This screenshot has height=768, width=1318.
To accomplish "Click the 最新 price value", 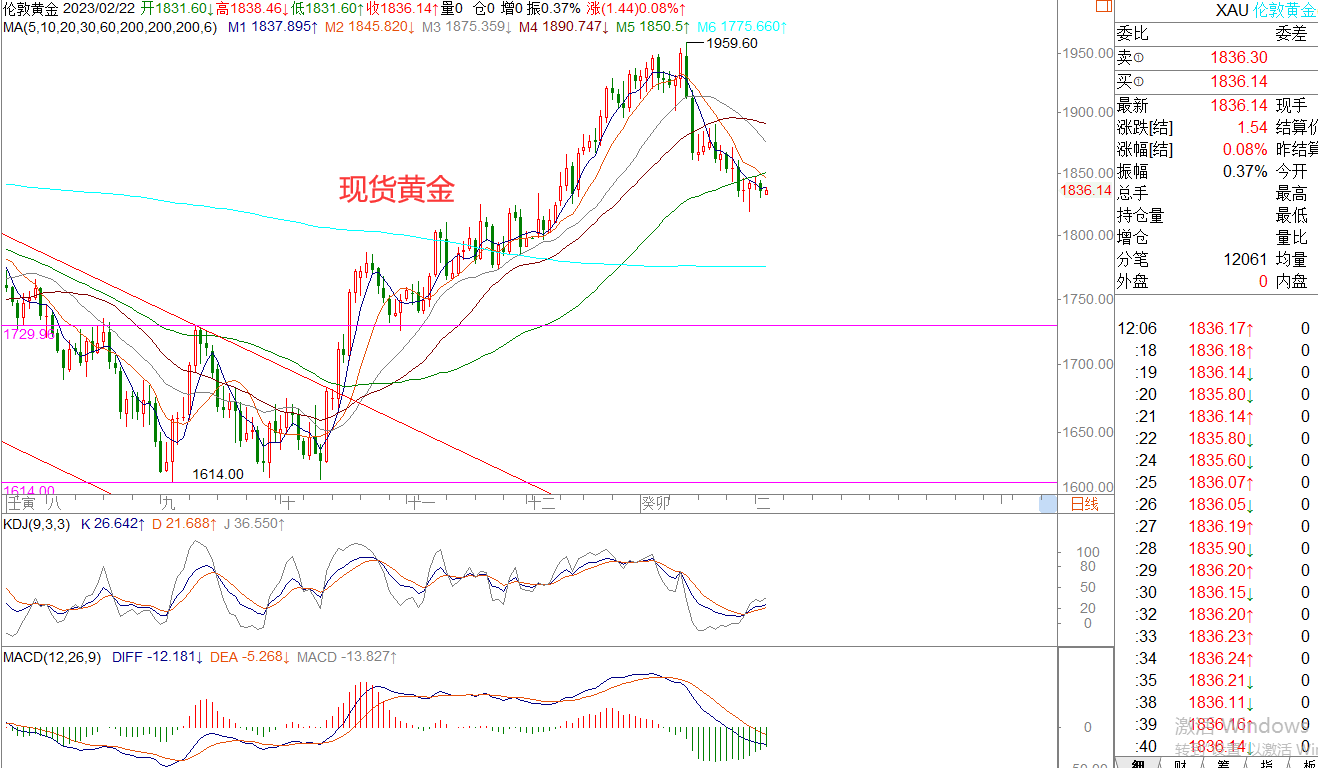I will (x=1239, y=105).
